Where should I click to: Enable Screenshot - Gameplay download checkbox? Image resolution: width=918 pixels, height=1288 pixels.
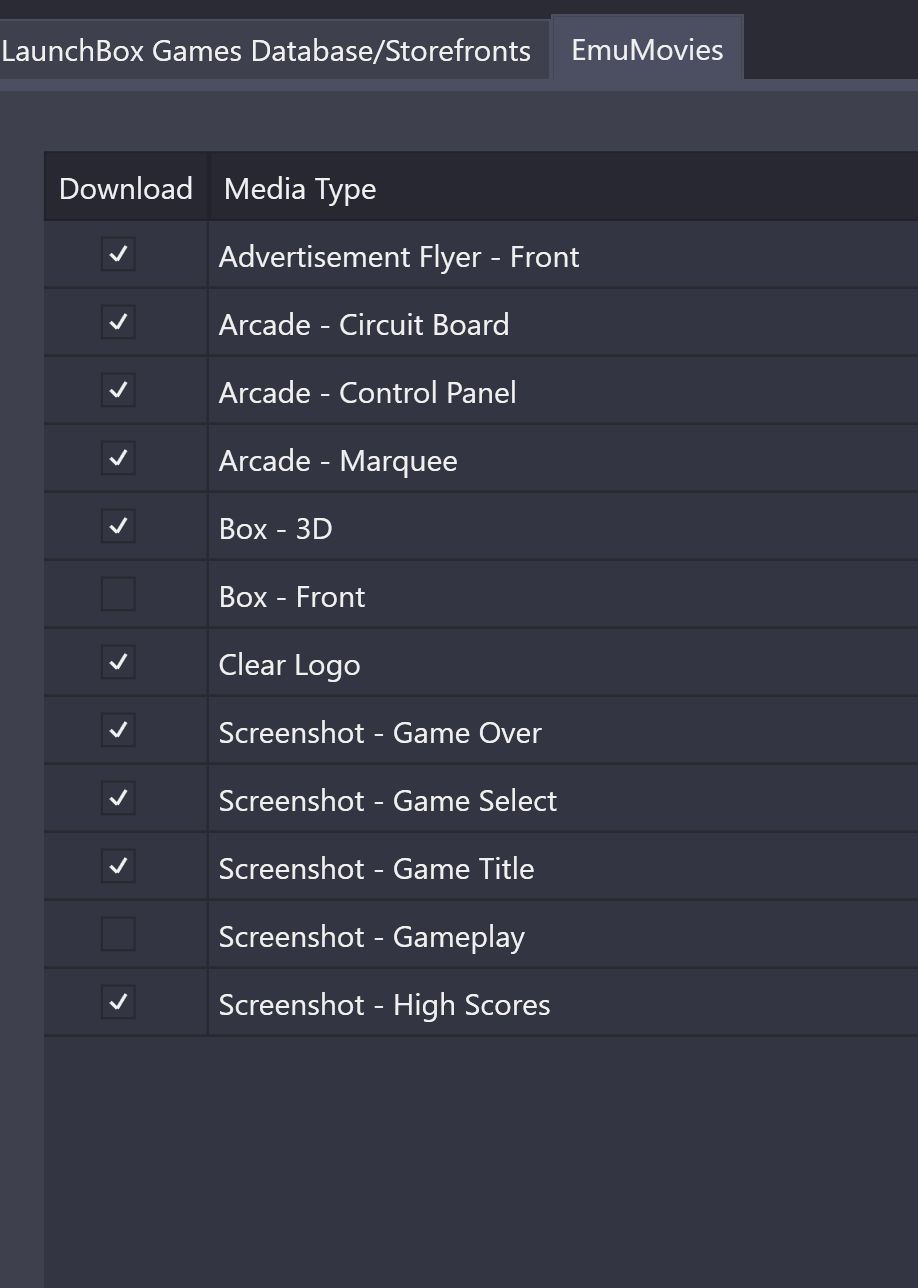click(118, 935)
